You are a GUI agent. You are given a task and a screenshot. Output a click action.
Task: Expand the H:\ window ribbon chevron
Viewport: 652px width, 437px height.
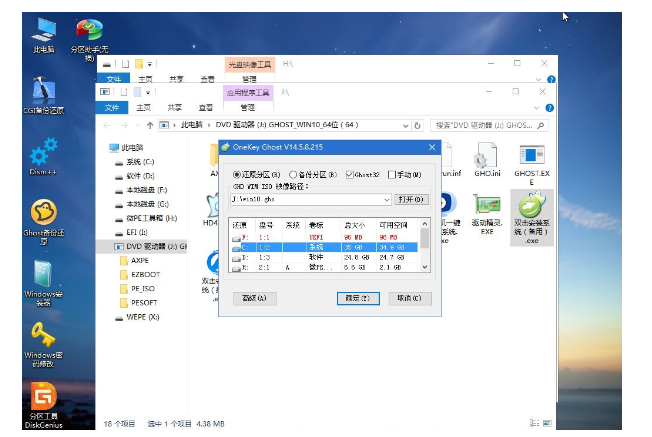[538, 79]
